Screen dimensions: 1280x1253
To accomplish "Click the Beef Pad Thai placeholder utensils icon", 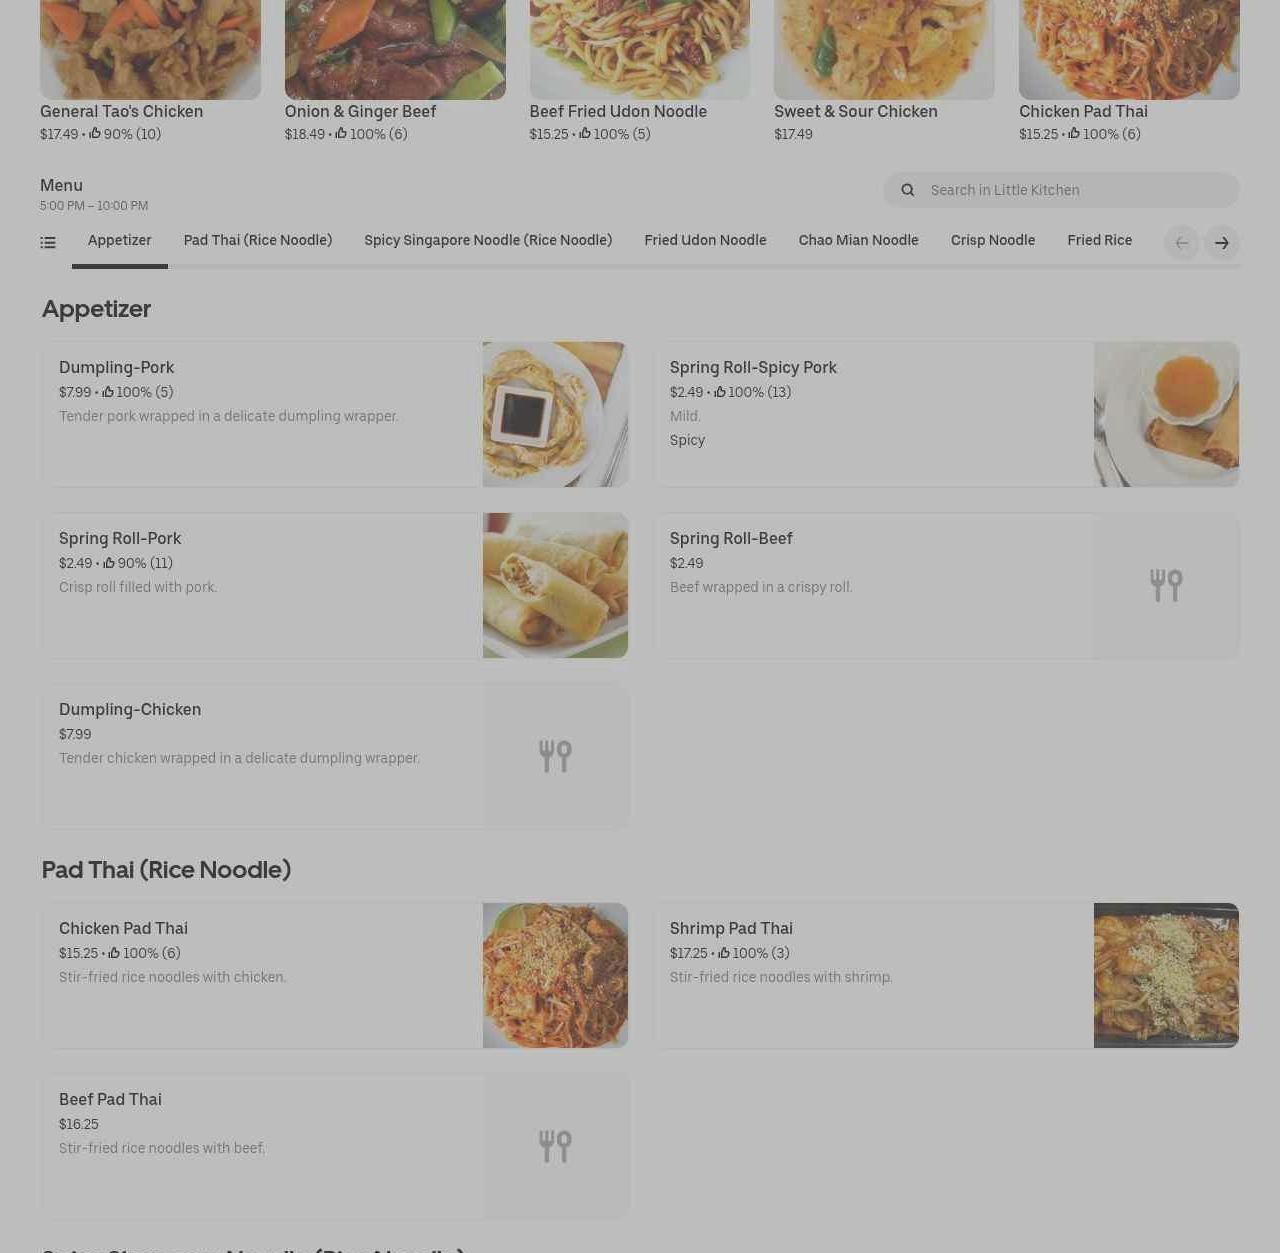I will [x=555, y=1146].
